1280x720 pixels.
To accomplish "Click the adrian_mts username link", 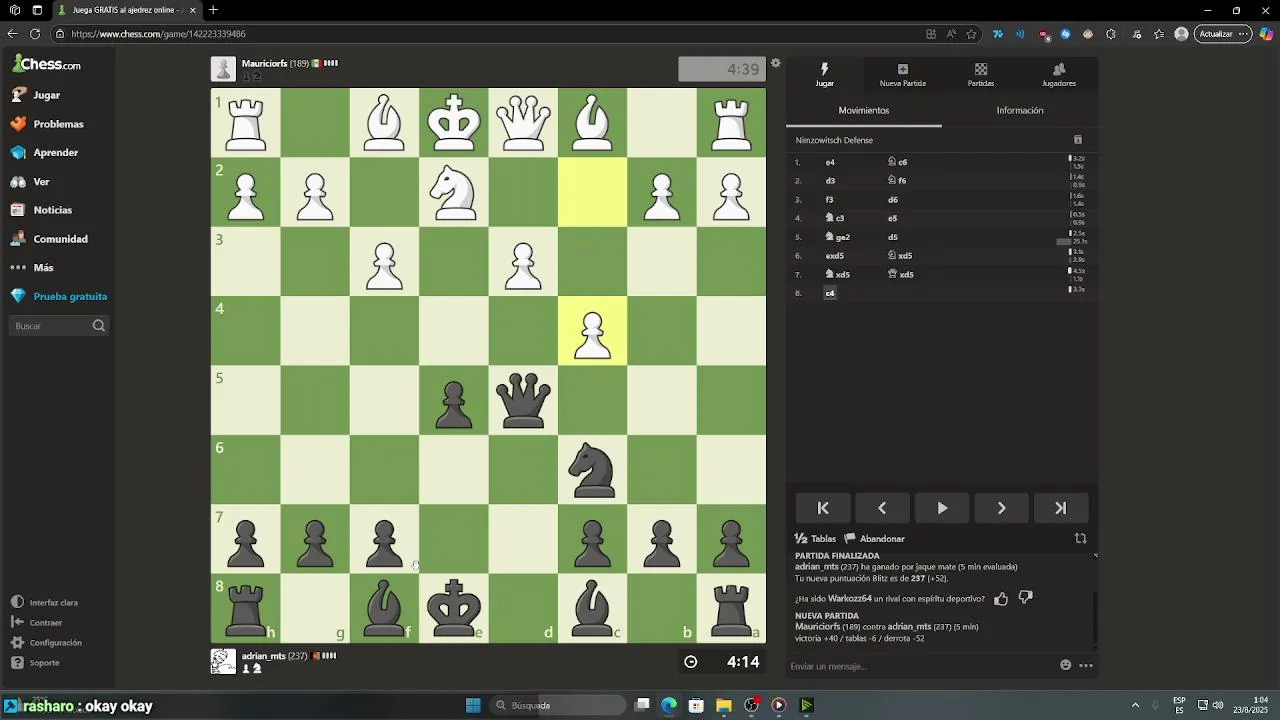I will click(264, 656).
